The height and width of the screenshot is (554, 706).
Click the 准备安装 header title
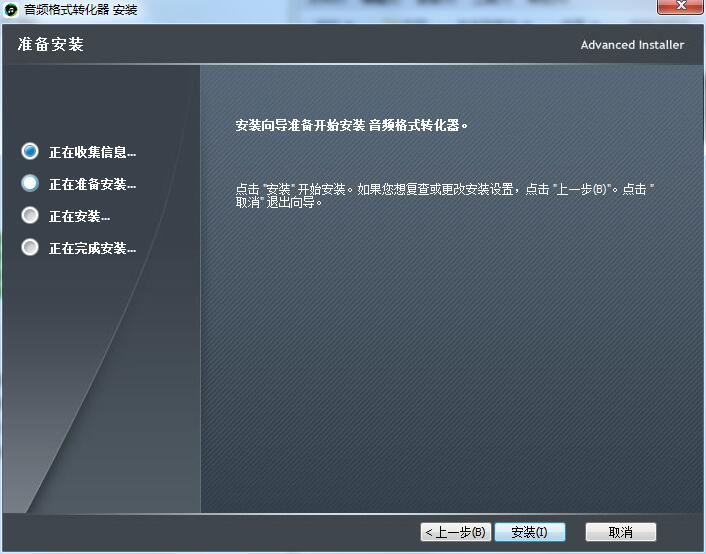(x=51, y=45)
